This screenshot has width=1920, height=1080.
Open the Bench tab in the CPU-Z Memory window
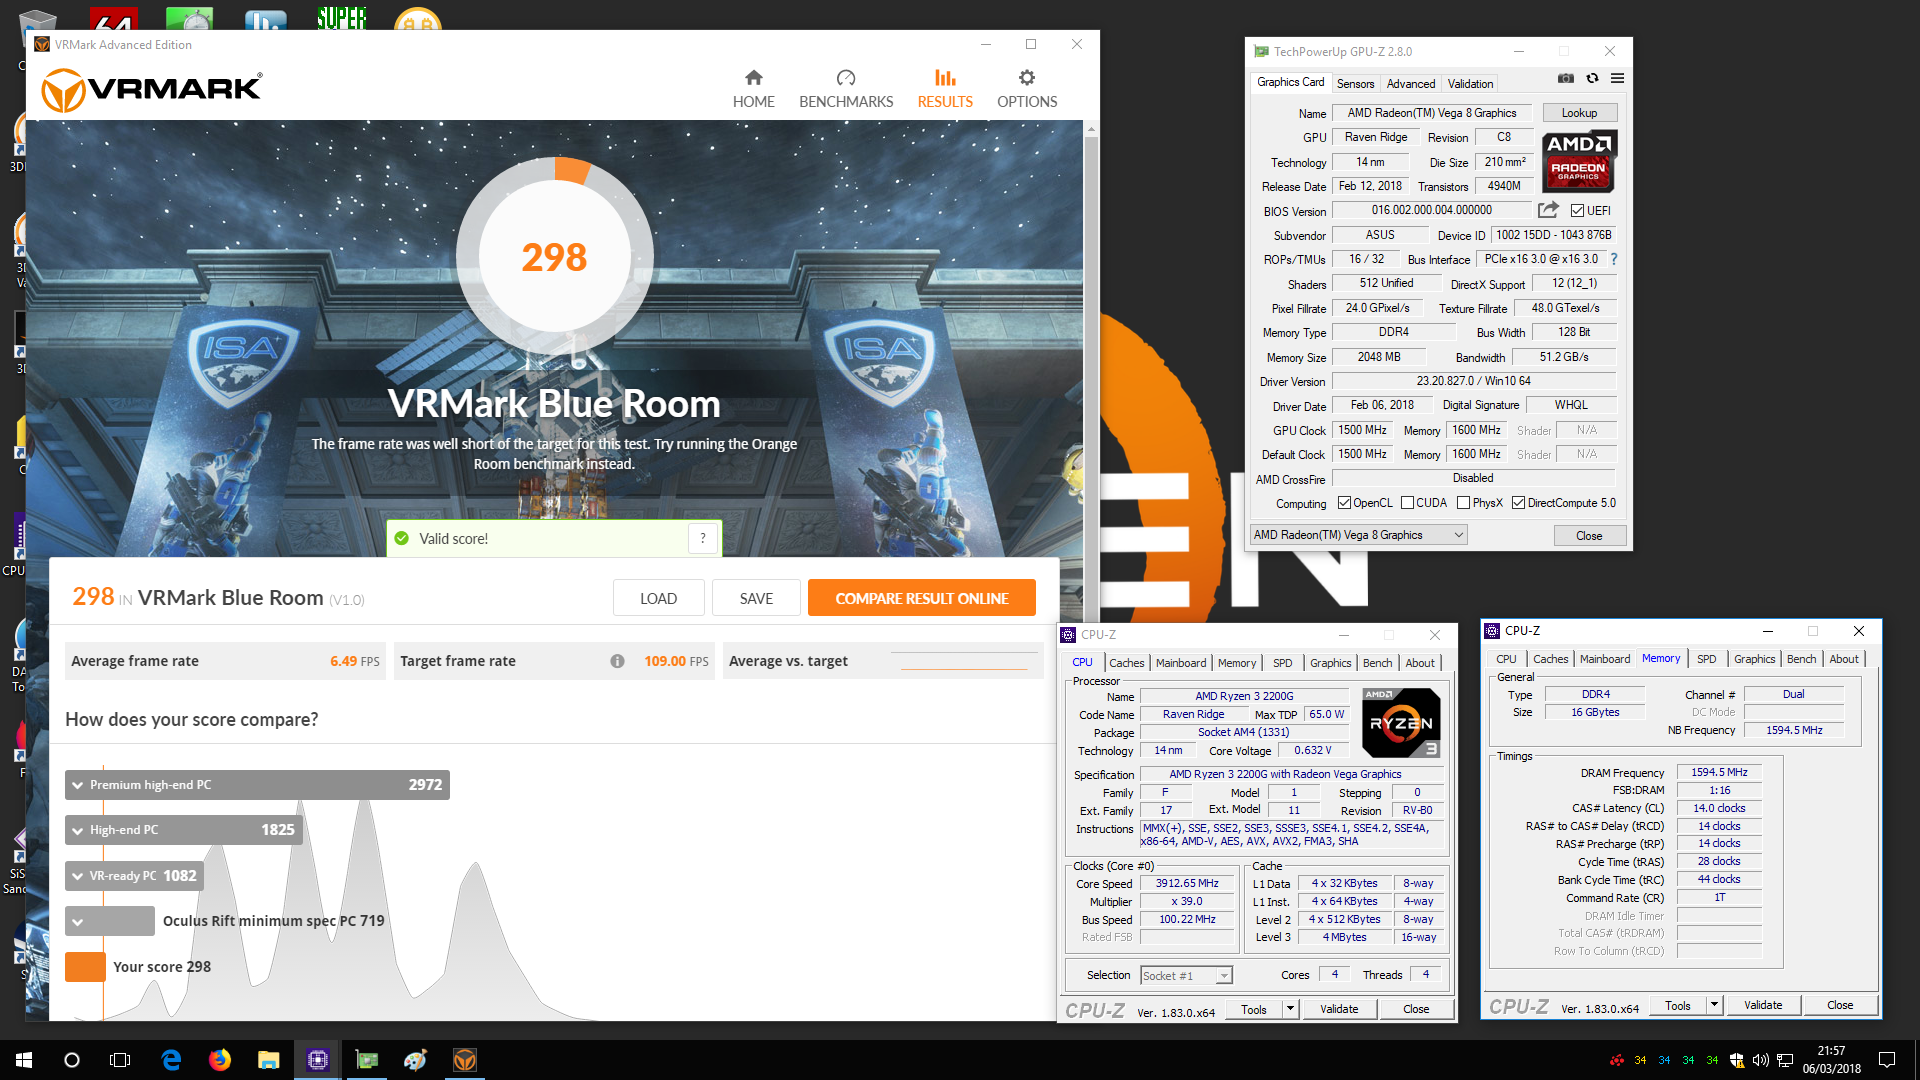pos(1801,659)
